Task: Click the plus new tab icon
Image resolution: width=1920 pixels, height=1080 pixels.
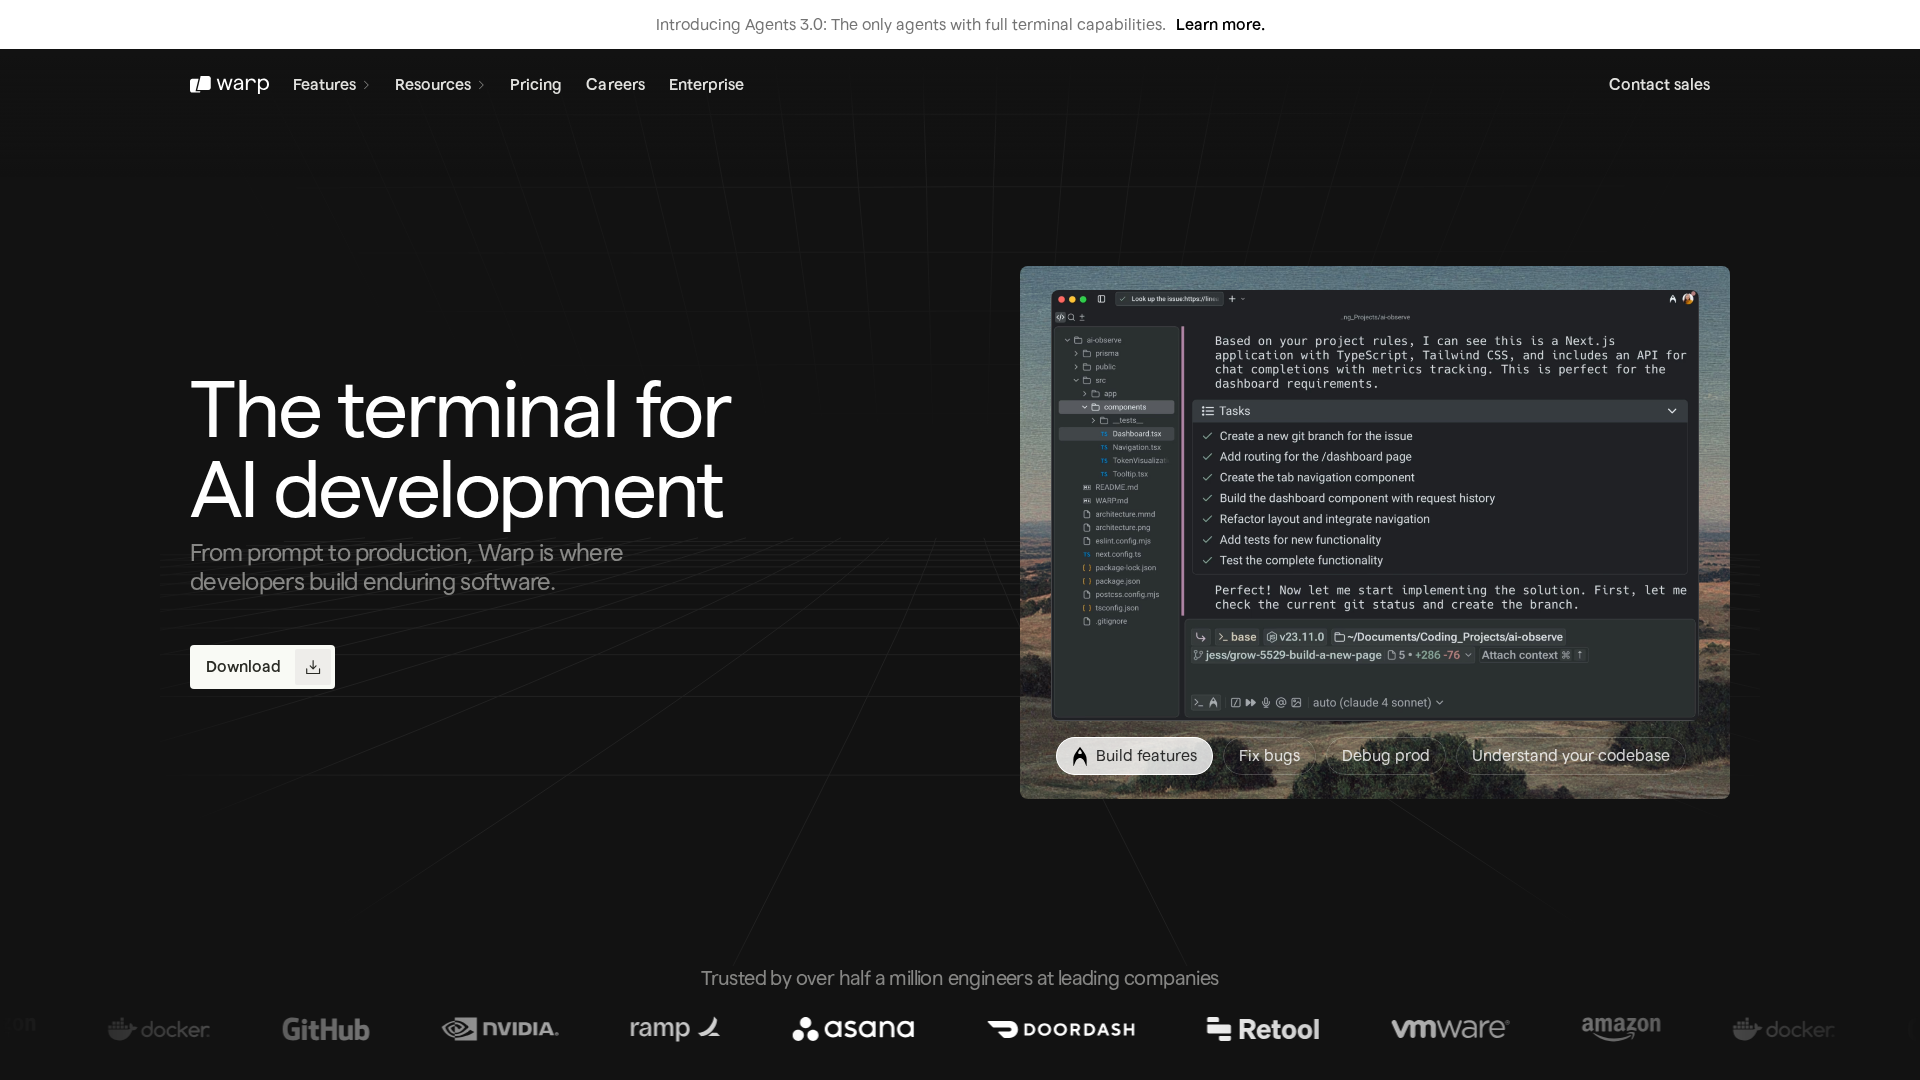Action: [x=1232, y=299]
